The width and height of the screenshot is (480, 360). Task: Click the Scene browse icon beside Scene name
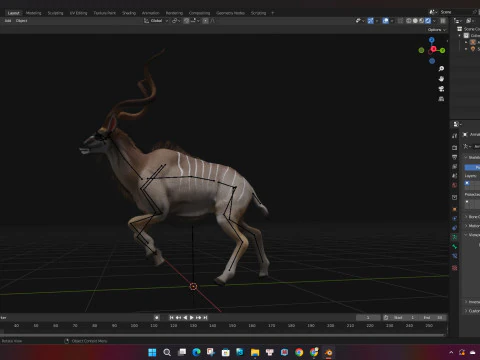coord(433,12)
